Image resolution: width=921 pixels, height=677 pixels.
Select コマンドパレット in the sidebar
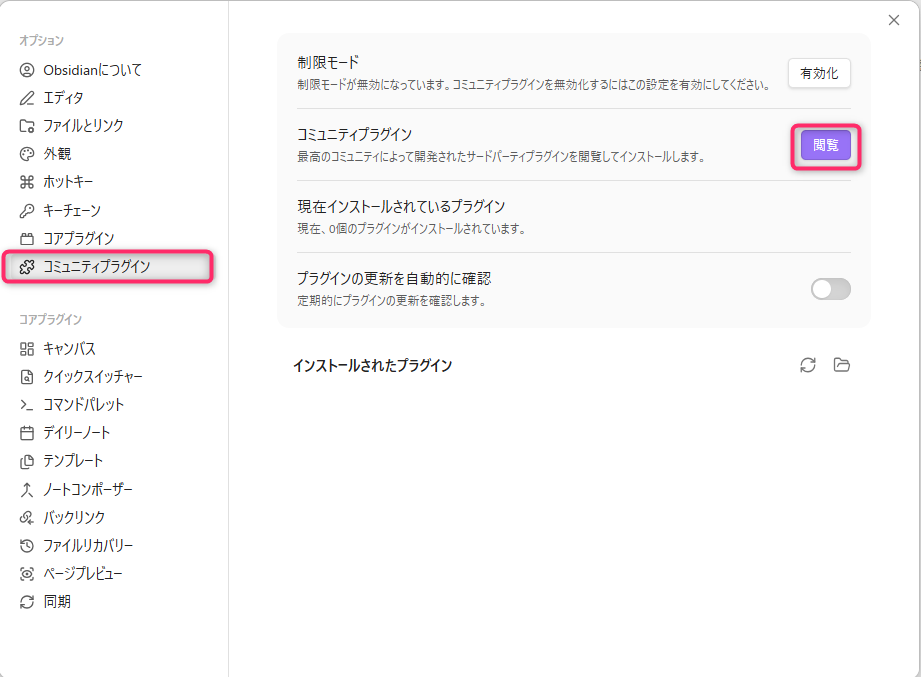tap(83, 405)
